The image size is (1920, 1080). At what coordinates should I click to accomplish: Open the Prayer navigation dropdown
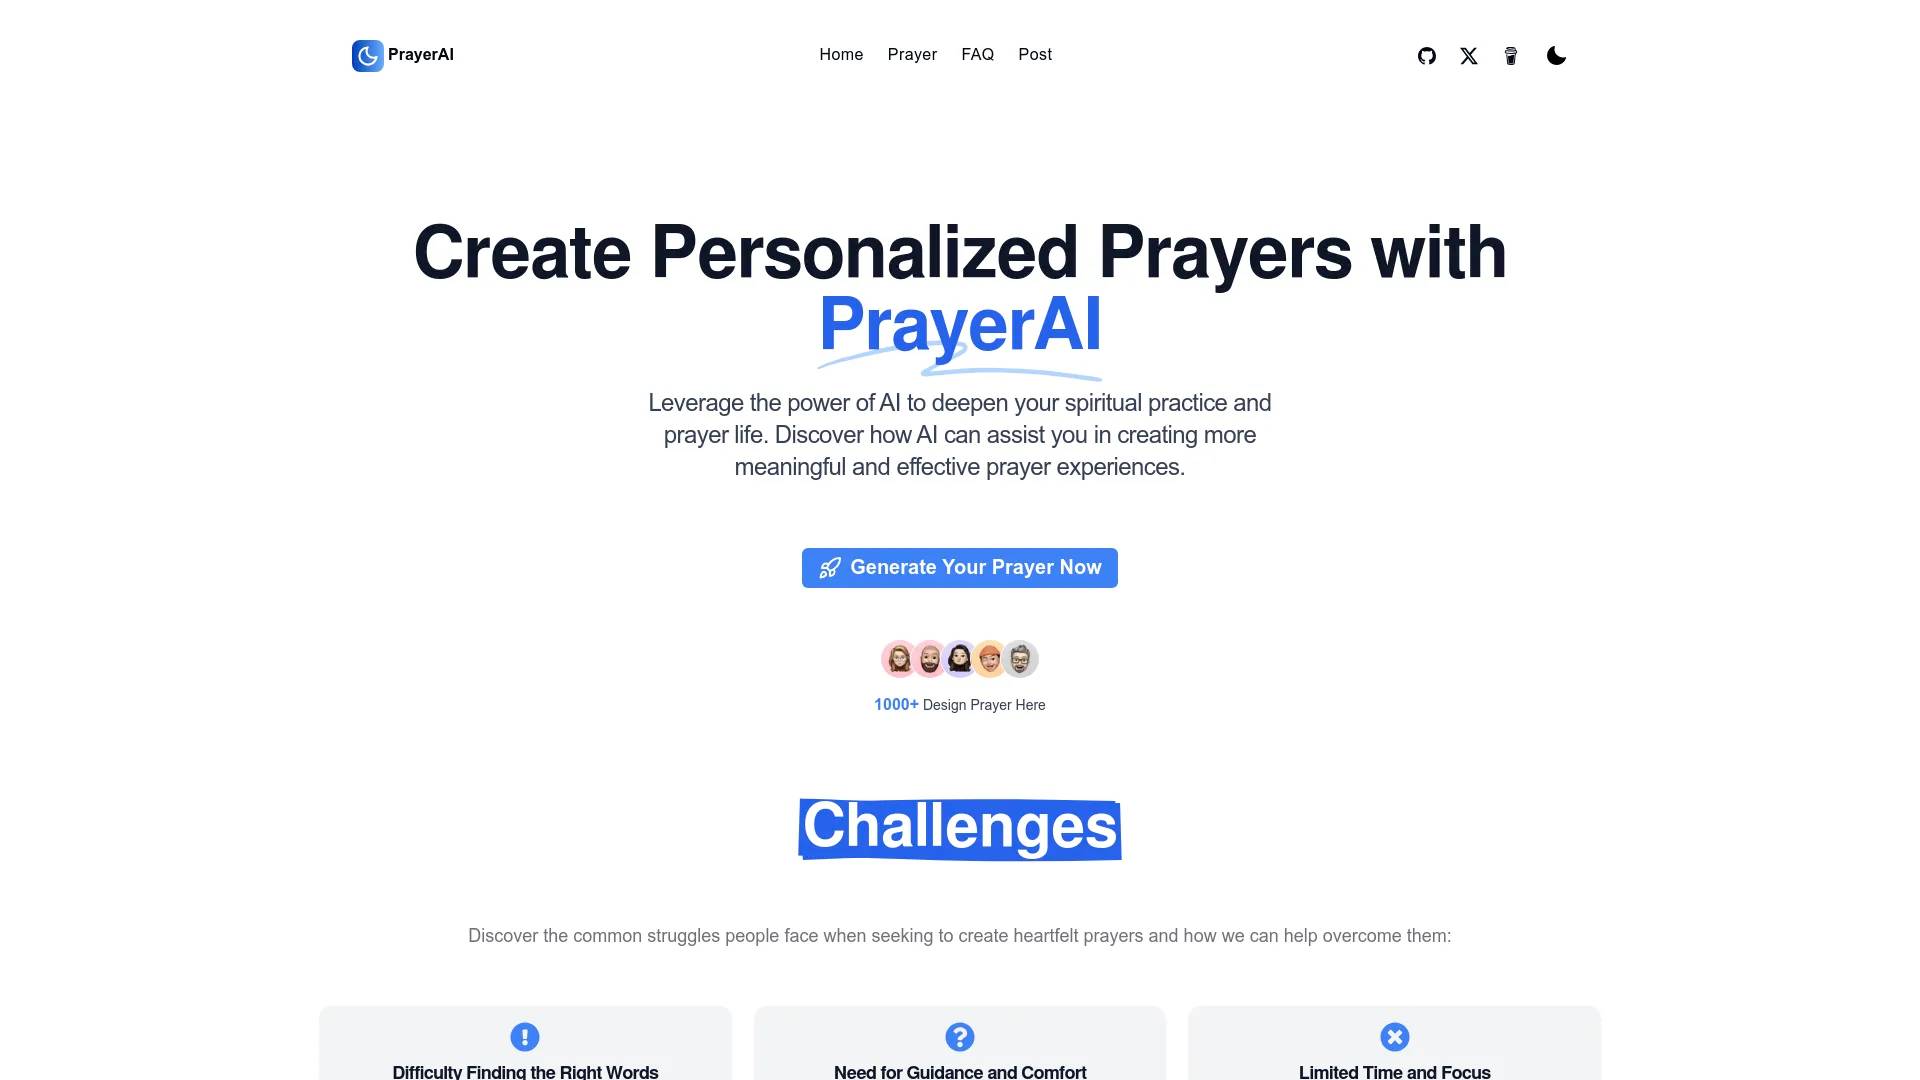click(x=911, y=54)
